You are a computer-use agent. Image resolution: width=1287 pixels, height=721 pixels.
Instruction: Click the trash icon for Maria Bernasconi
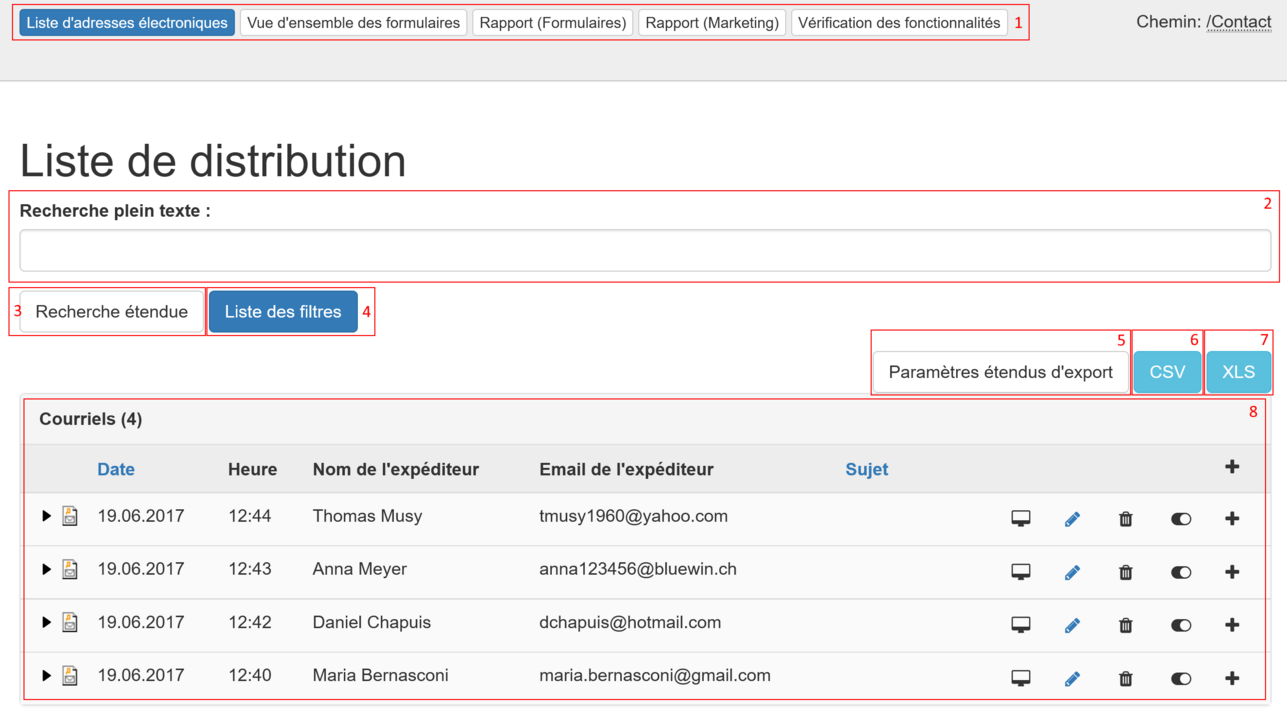coord(1125,678)
